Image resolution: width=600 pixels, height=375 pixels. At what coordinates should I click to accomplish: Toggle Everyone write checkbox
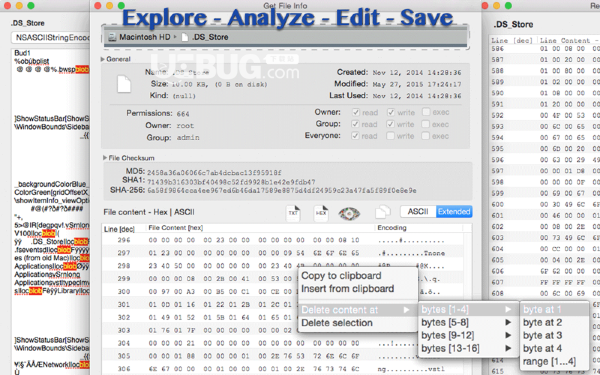[x=390, y=136]
